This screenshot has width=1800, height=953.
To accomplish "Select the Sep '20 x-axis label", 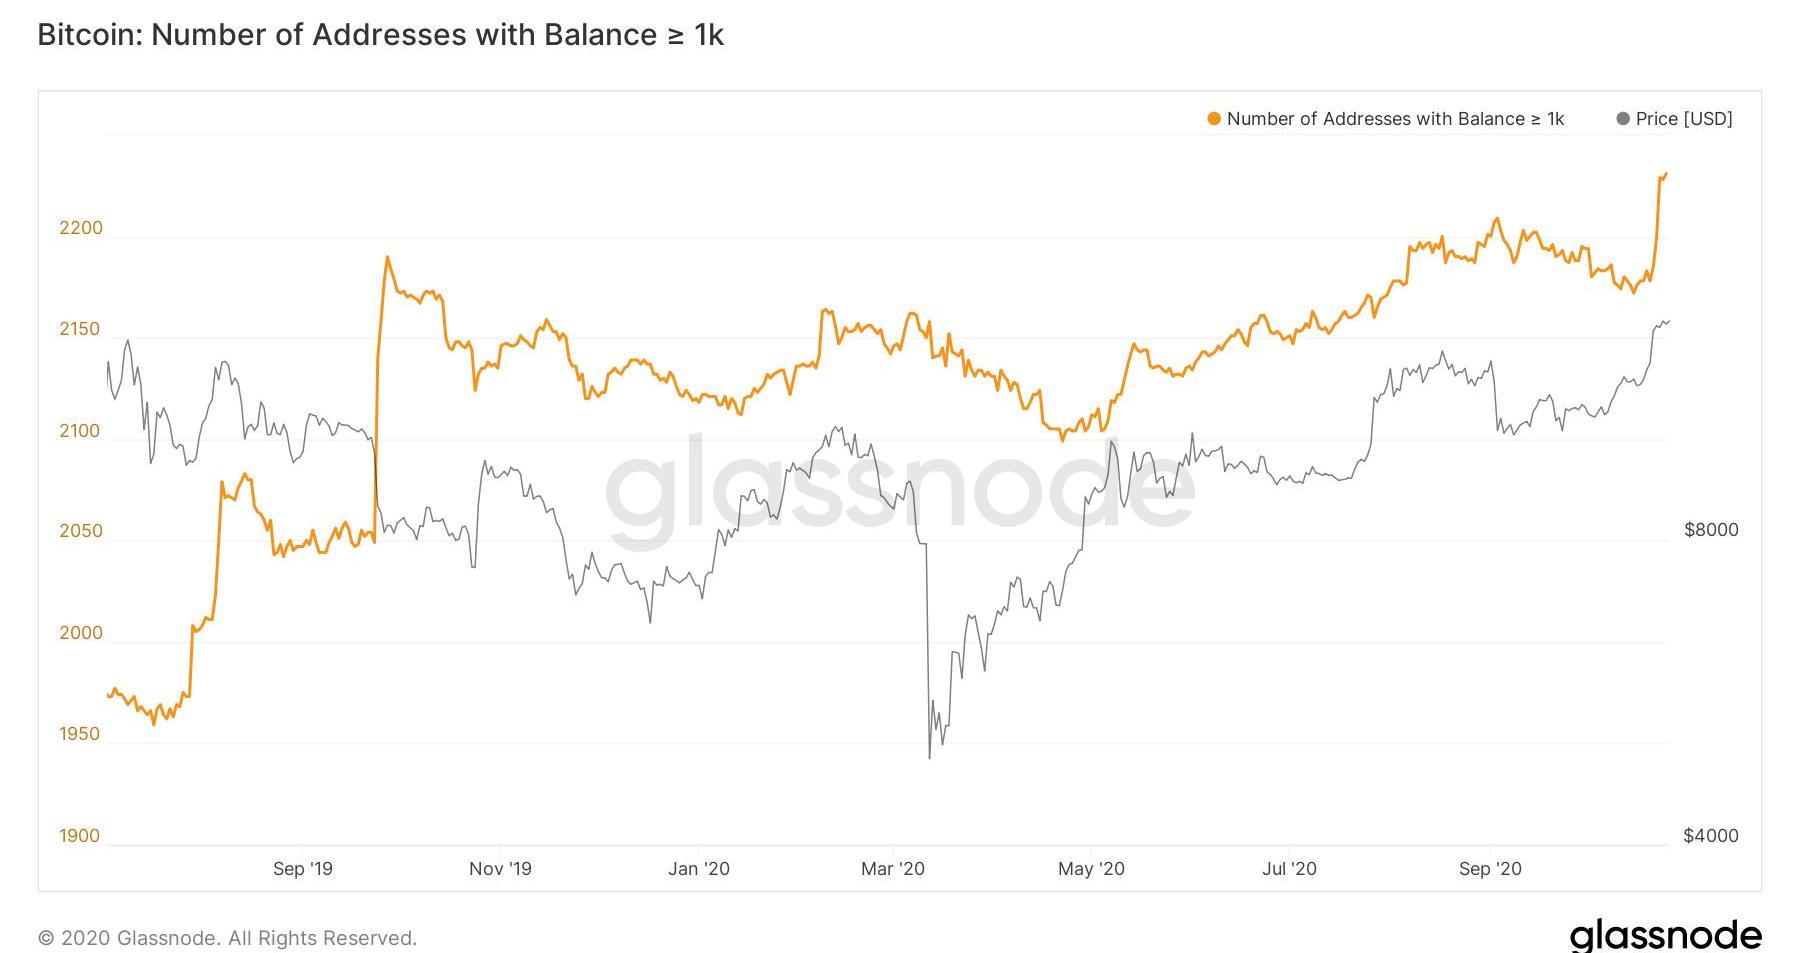I will (x=1489, y=869).
